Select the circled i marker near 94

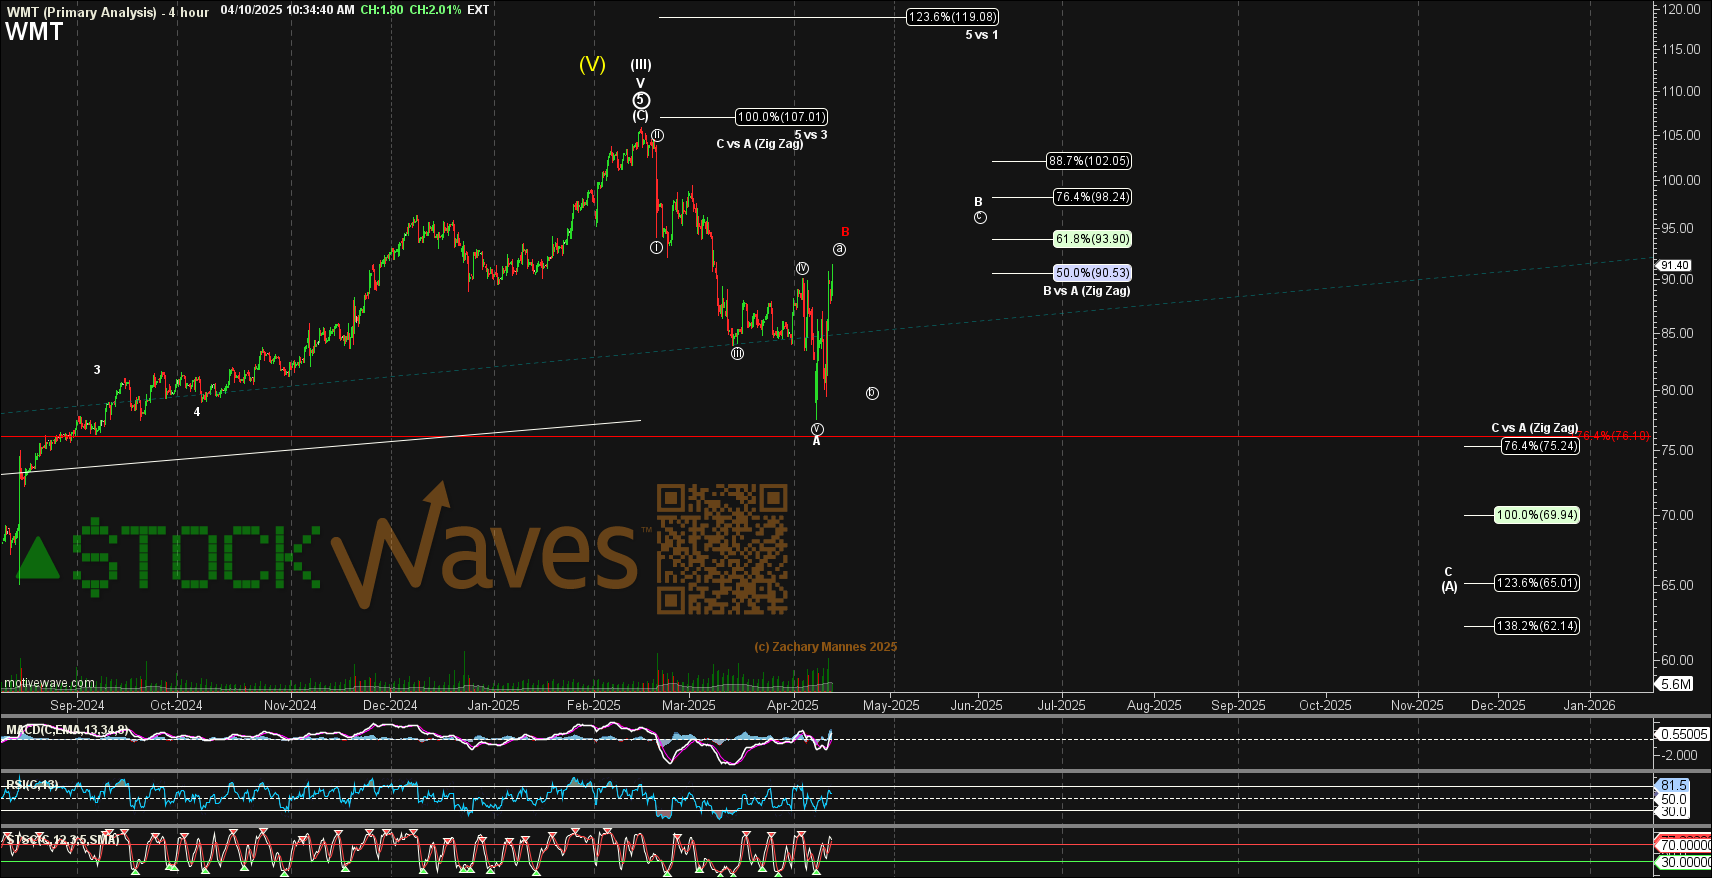point(656,247)
